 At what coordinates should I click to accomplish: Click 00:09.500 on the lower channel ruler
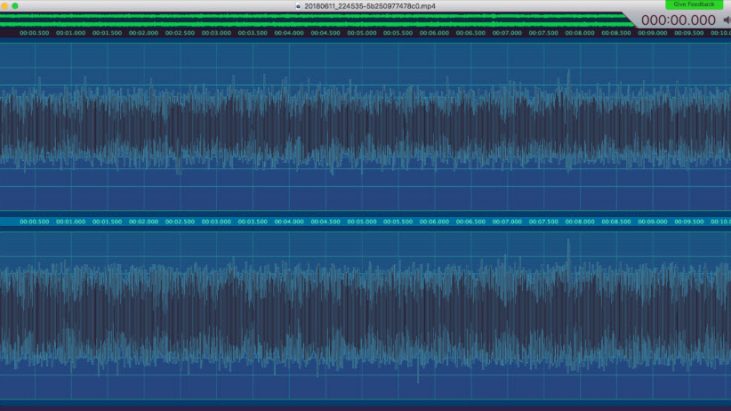click(x=689, y=222)
